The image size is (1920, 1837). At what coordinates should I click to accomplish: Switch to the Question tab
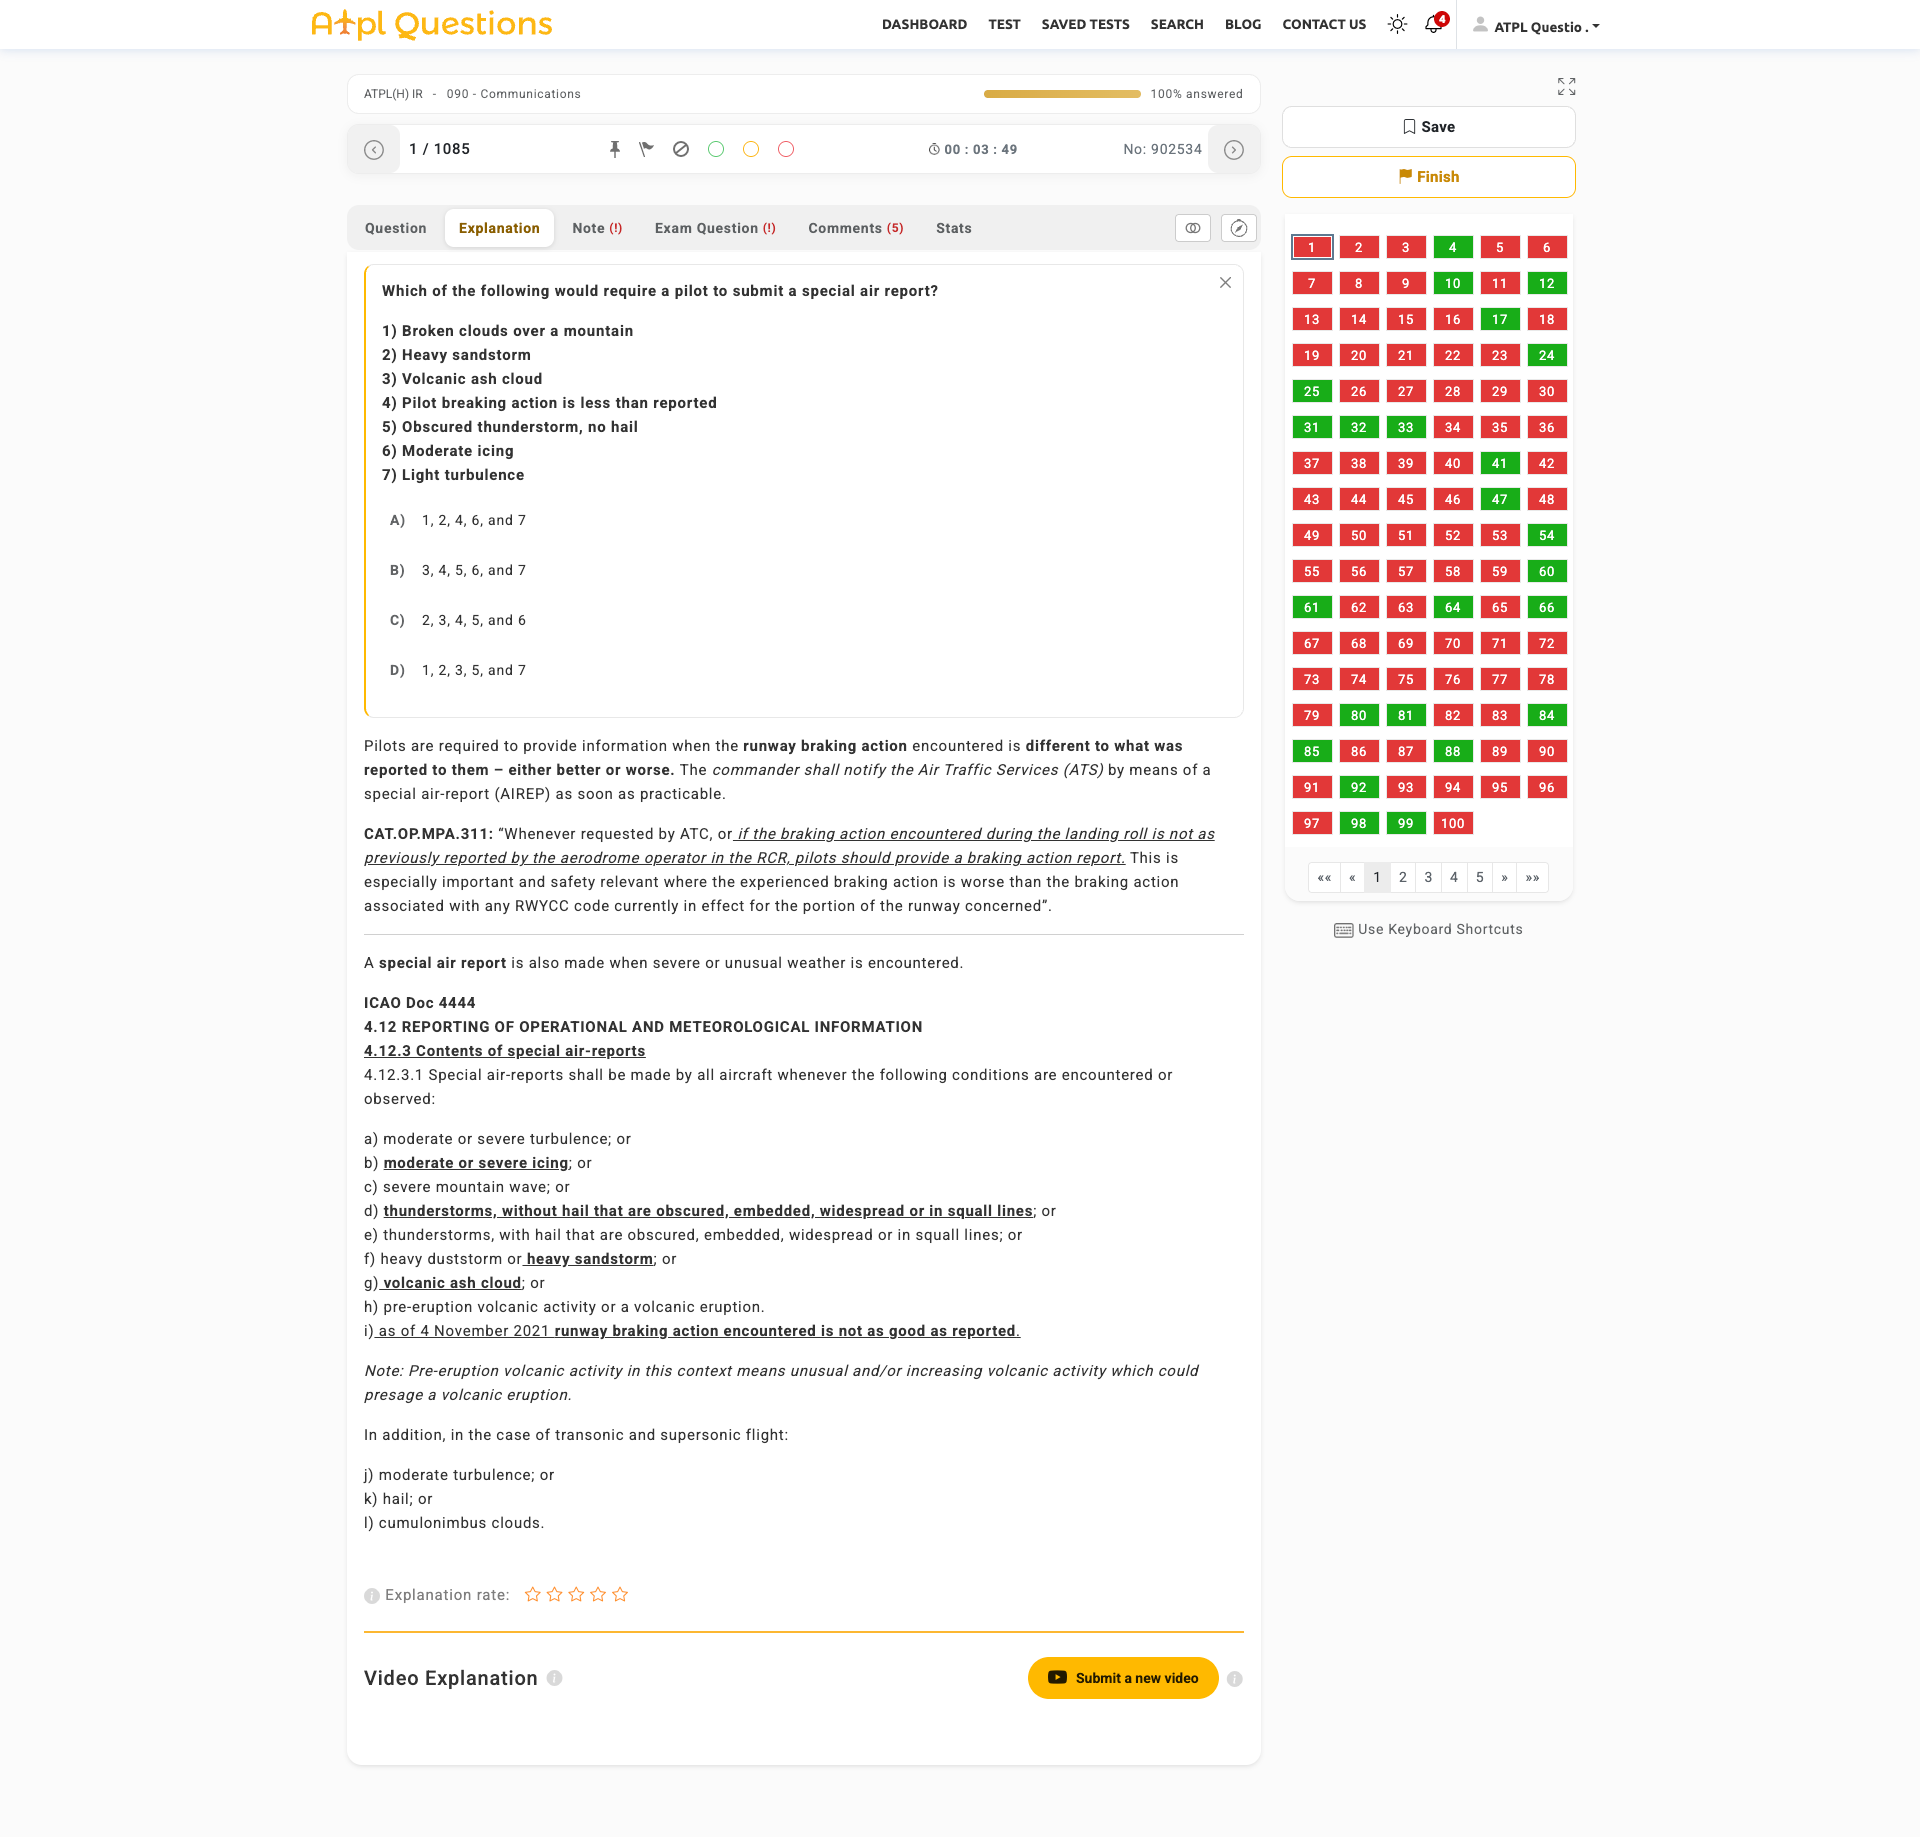pos(396,228)
